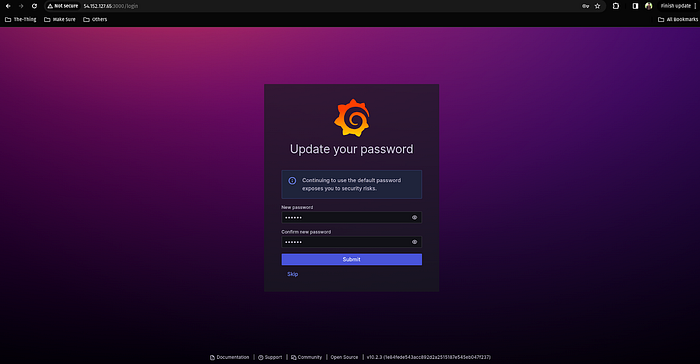Image resolution: width=700 pixels, height=364 pixels.
Task: Open the Not secure site info chip
Action: (x=62, y=6)
